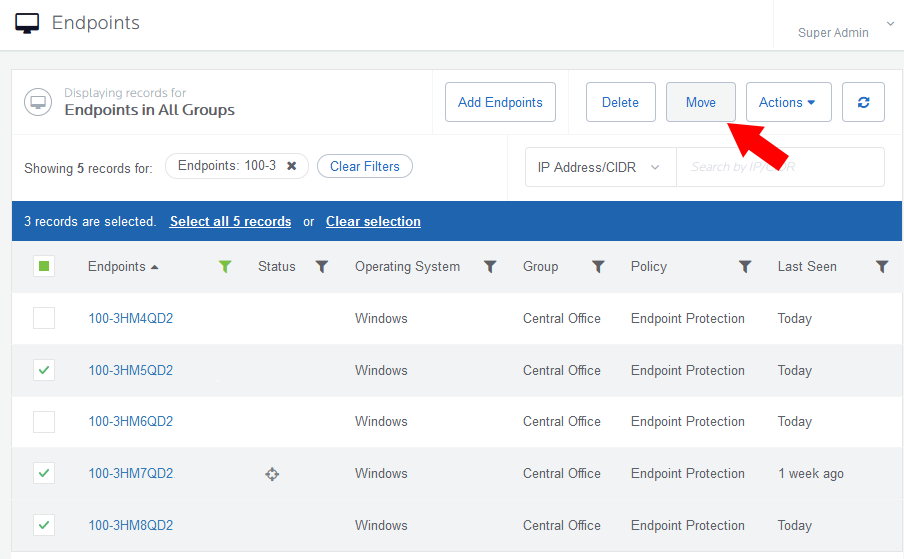
Task: Click the search by IP/CIDR field
Action: 780,167
